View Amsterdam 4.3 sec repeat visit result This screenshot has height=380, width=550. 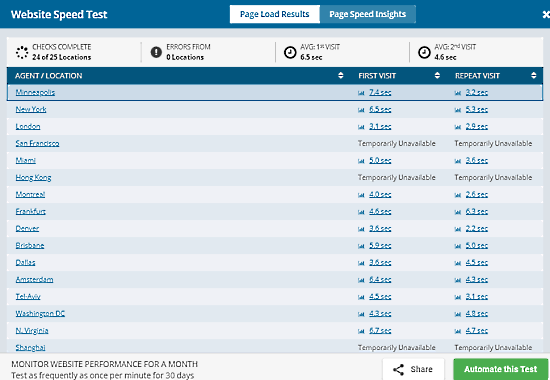coord(477,280)
